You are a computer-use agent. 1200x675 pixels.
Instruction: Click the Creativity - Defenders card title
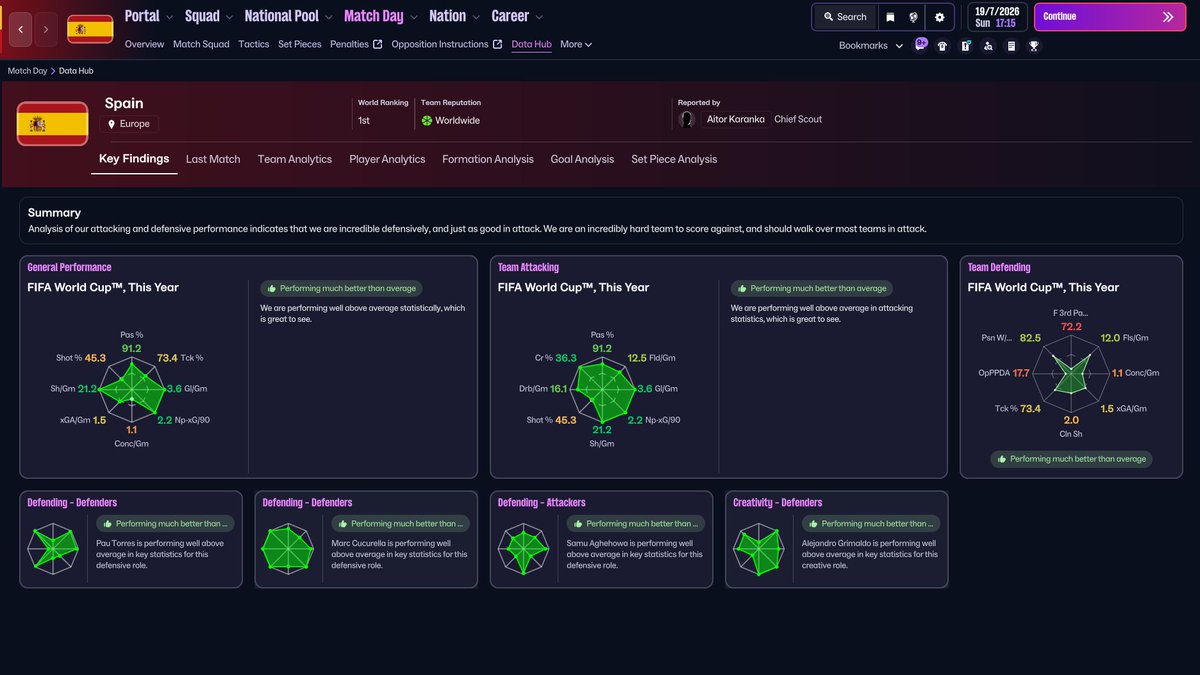coord(777,503)
